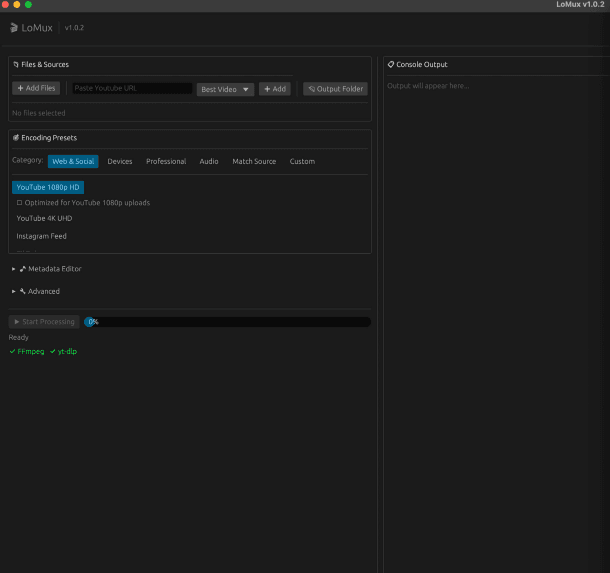
Task: Click the Add Files button
Action: tap(36, 88)
